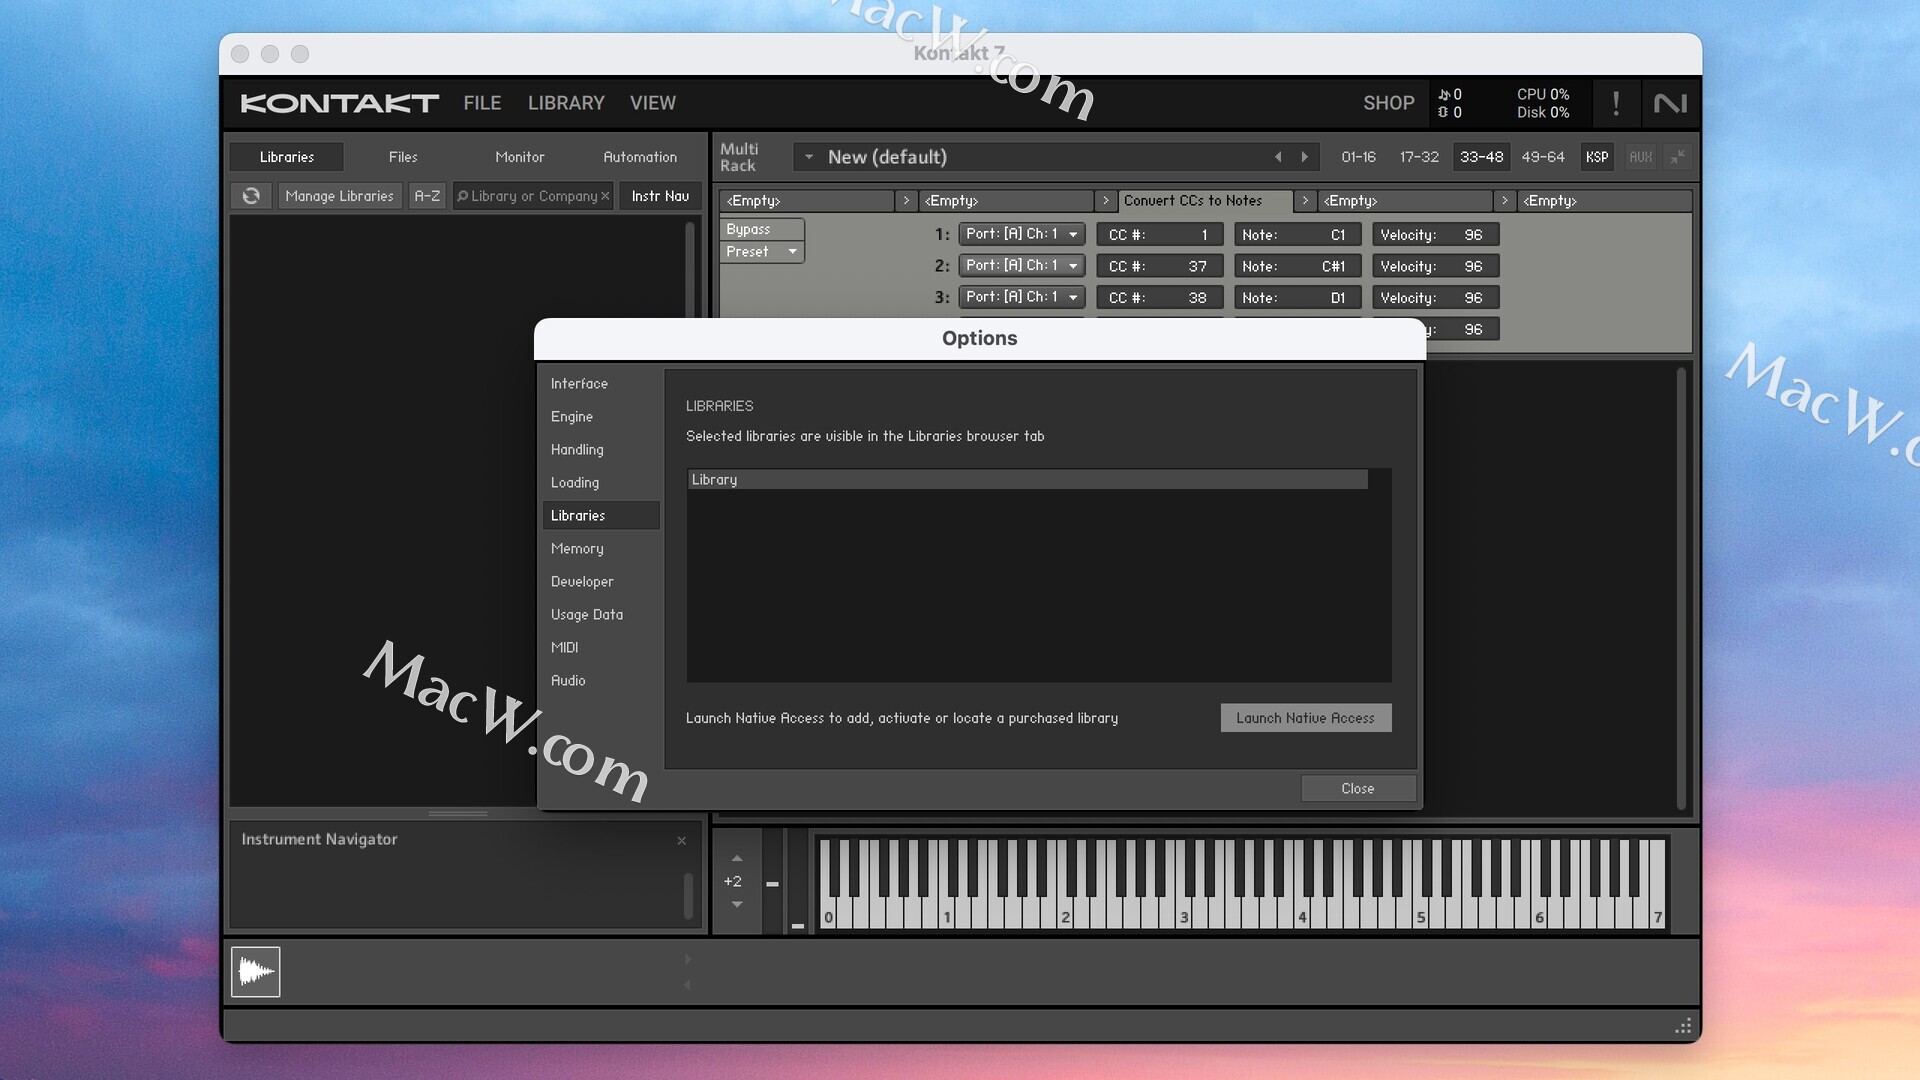
Task: Click the resize grip icon in status bar
Action: pyautogui.click(x=1683, y=1026)
